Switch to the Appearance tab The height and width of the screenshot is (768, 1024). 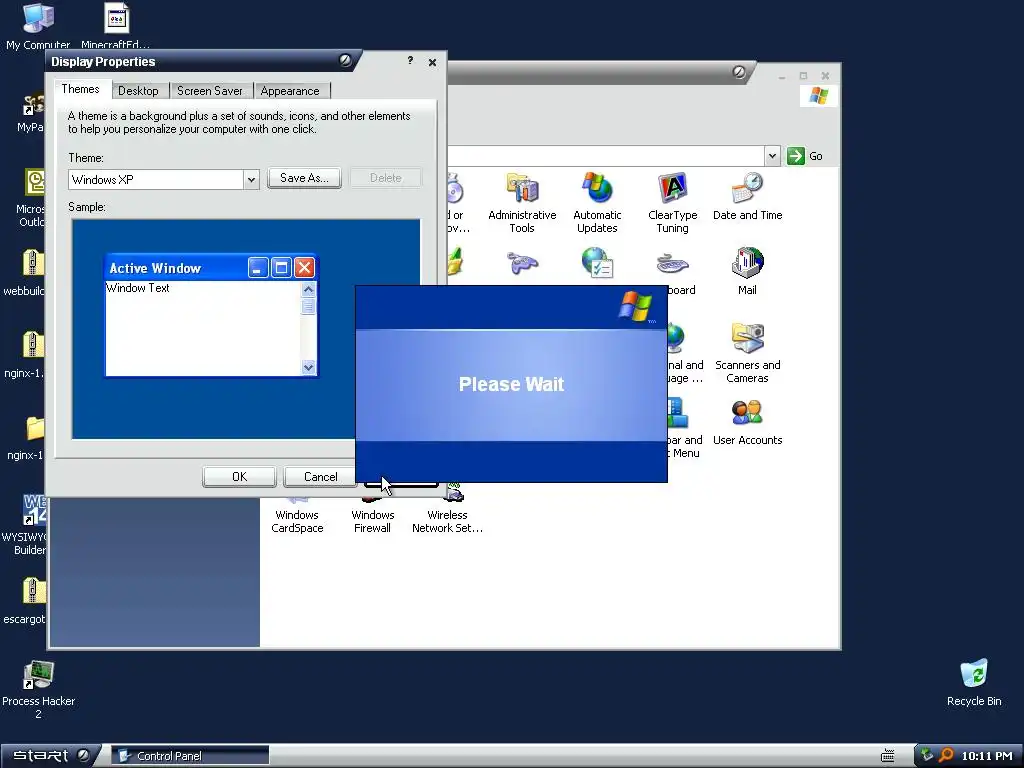click(x=290, y=91)
